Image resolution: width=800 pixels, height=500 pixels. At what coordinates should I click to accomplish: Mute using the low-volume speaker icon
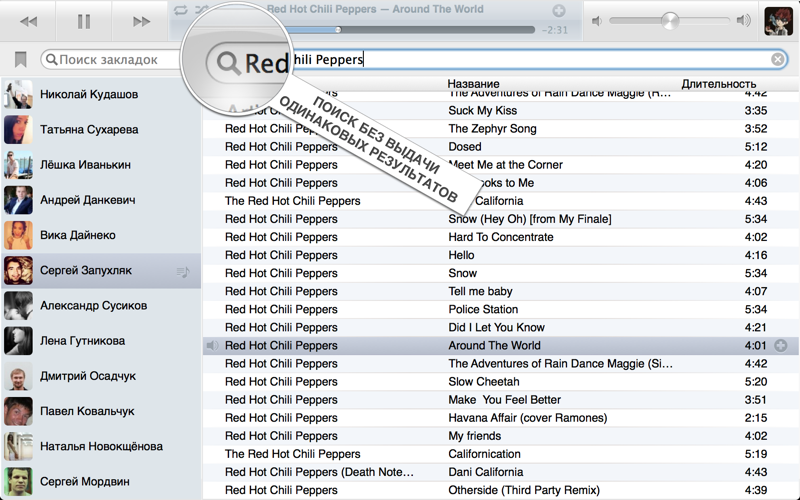tap(596, 21)
